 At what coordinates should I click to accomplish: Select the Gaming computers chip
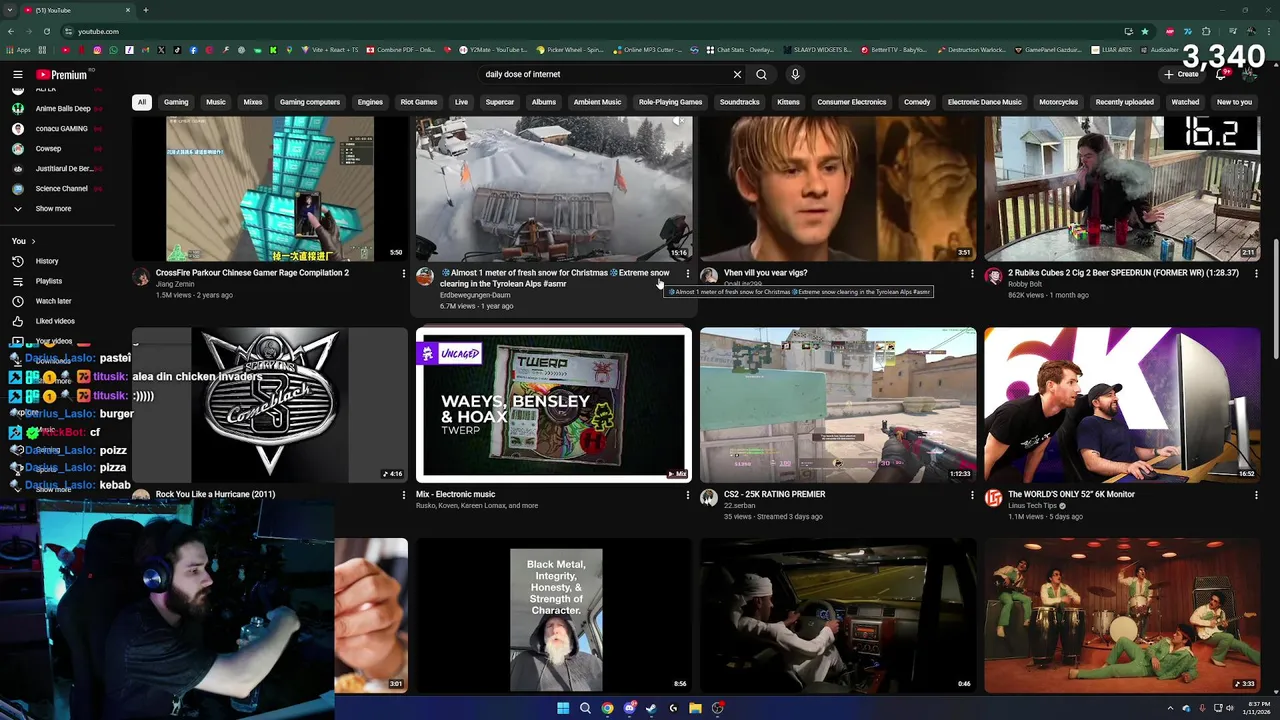click(x=310, y=102)
